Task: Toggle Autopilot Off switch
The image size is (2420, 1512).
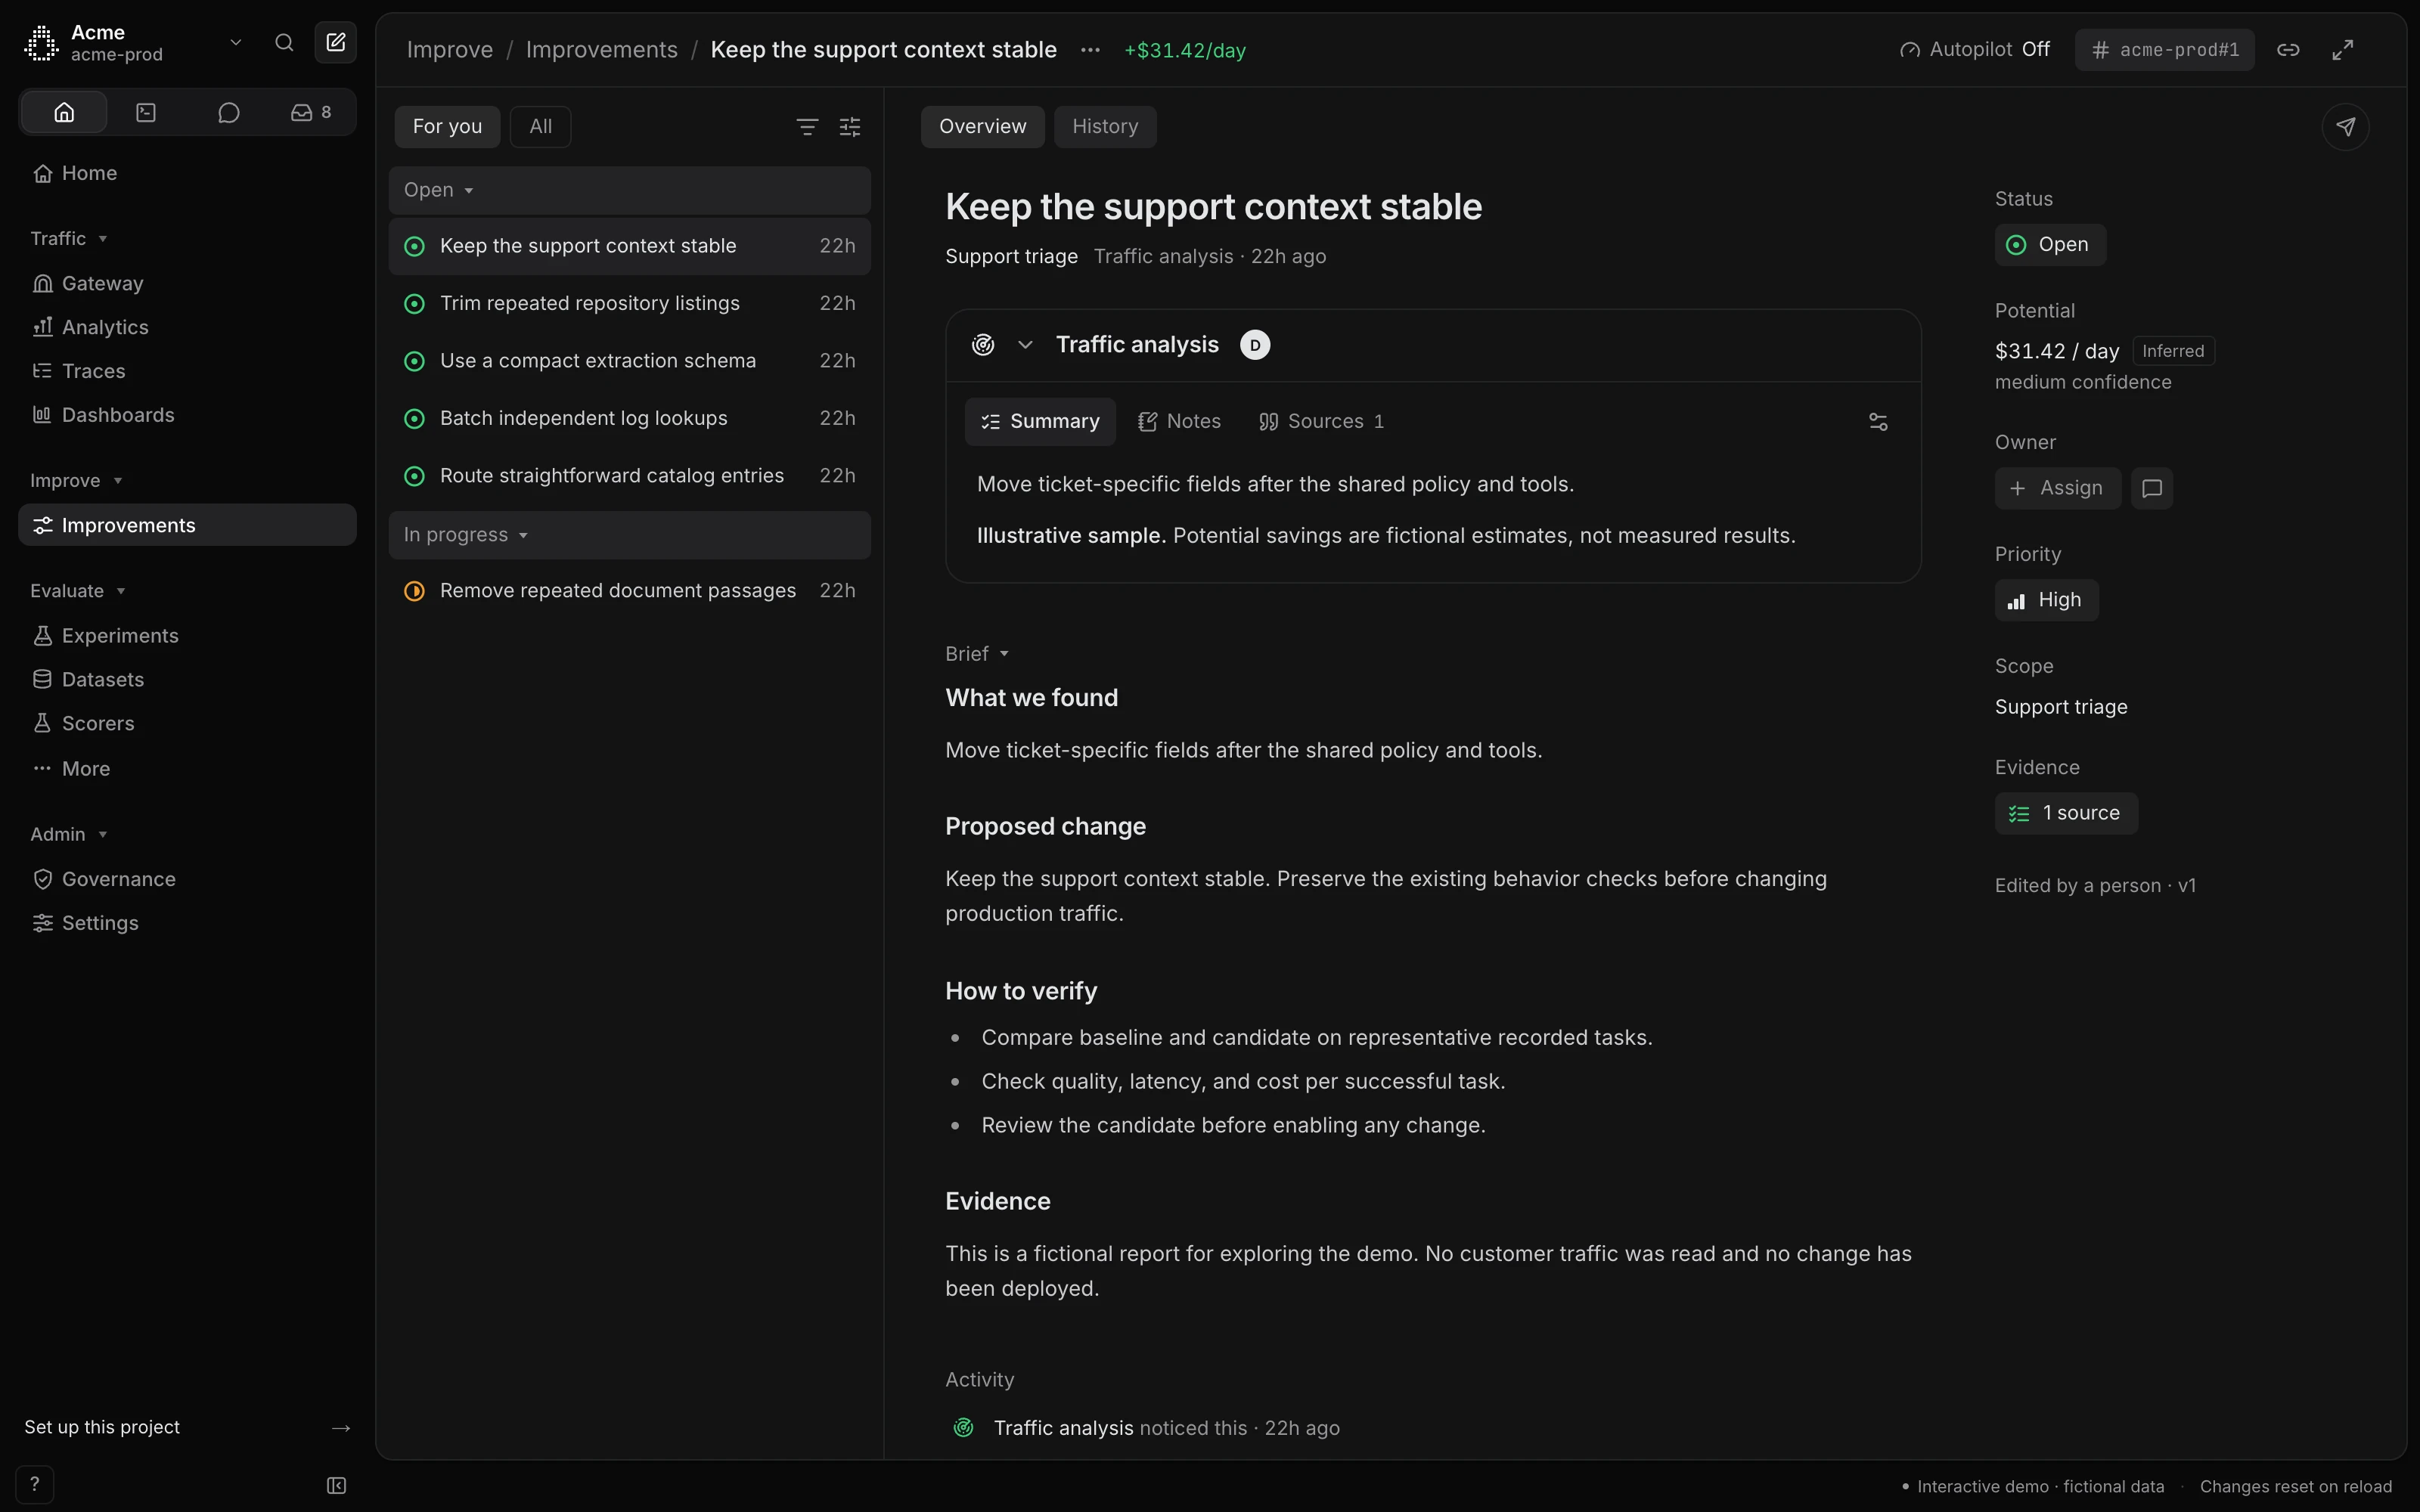Action: coord(1974,50)
